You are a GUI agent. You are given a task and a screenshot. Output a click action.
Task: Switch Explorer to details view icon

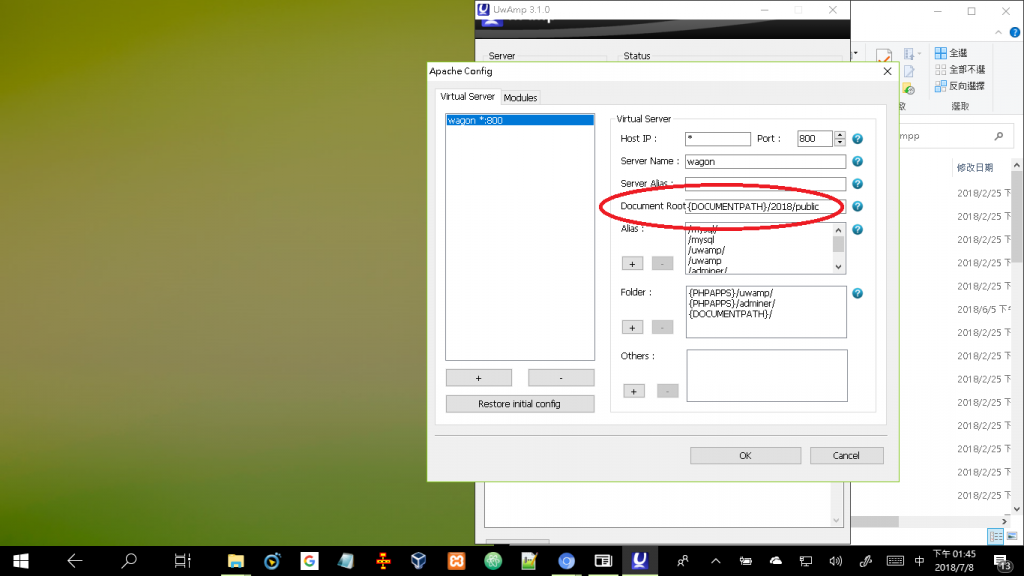(x=996, y=536)
